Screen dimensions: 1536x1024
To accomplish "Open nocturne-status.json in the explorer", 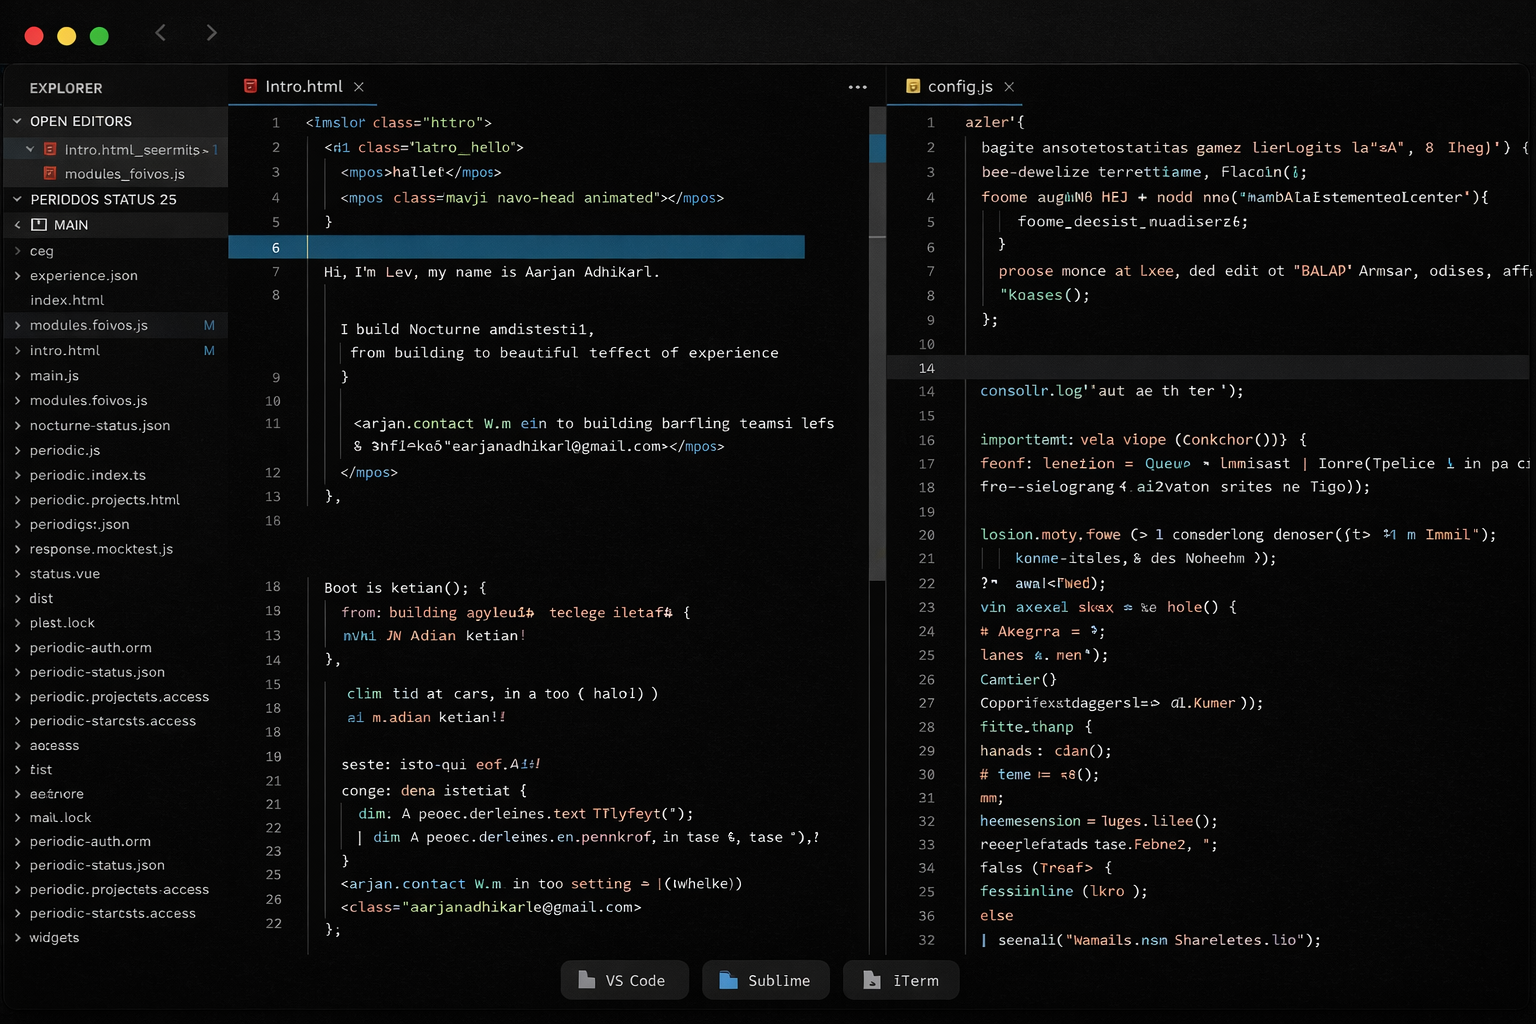I will click(x=100, y=426).
